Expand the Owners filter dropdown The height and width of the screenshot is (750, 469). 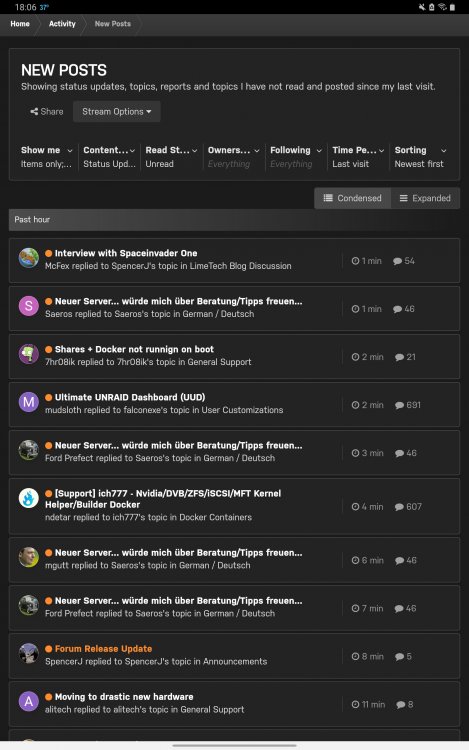[x=233, y=156]
